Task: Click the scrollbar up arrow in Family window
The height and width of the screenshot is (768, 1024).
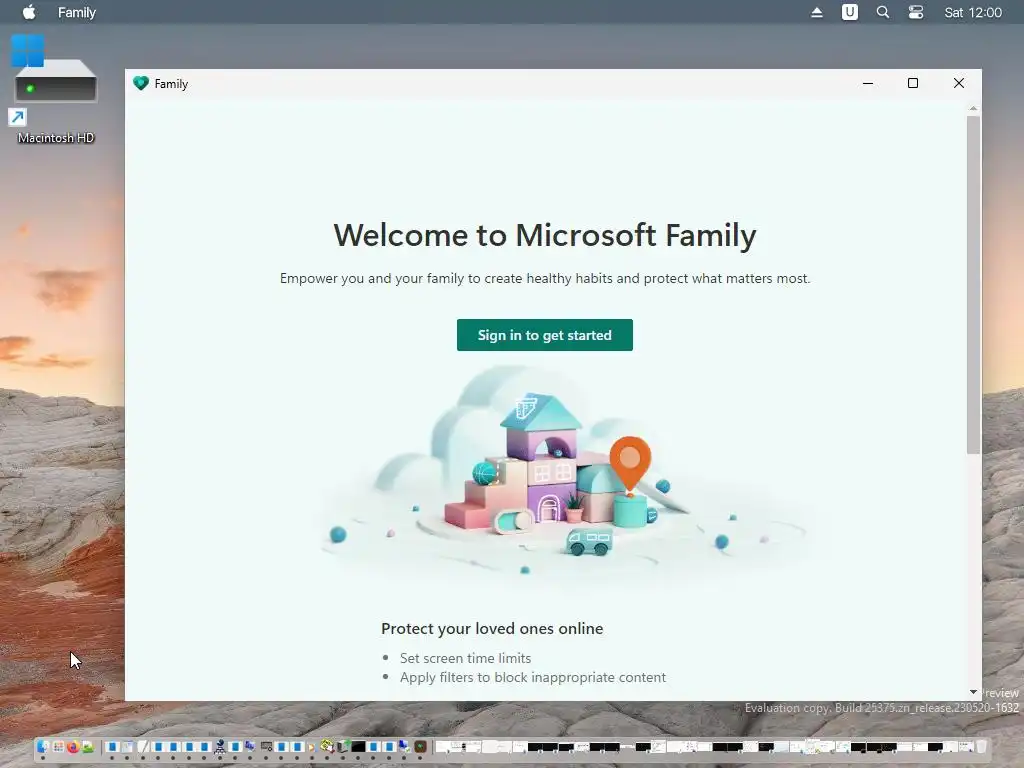Action: (x=973, y=108)
